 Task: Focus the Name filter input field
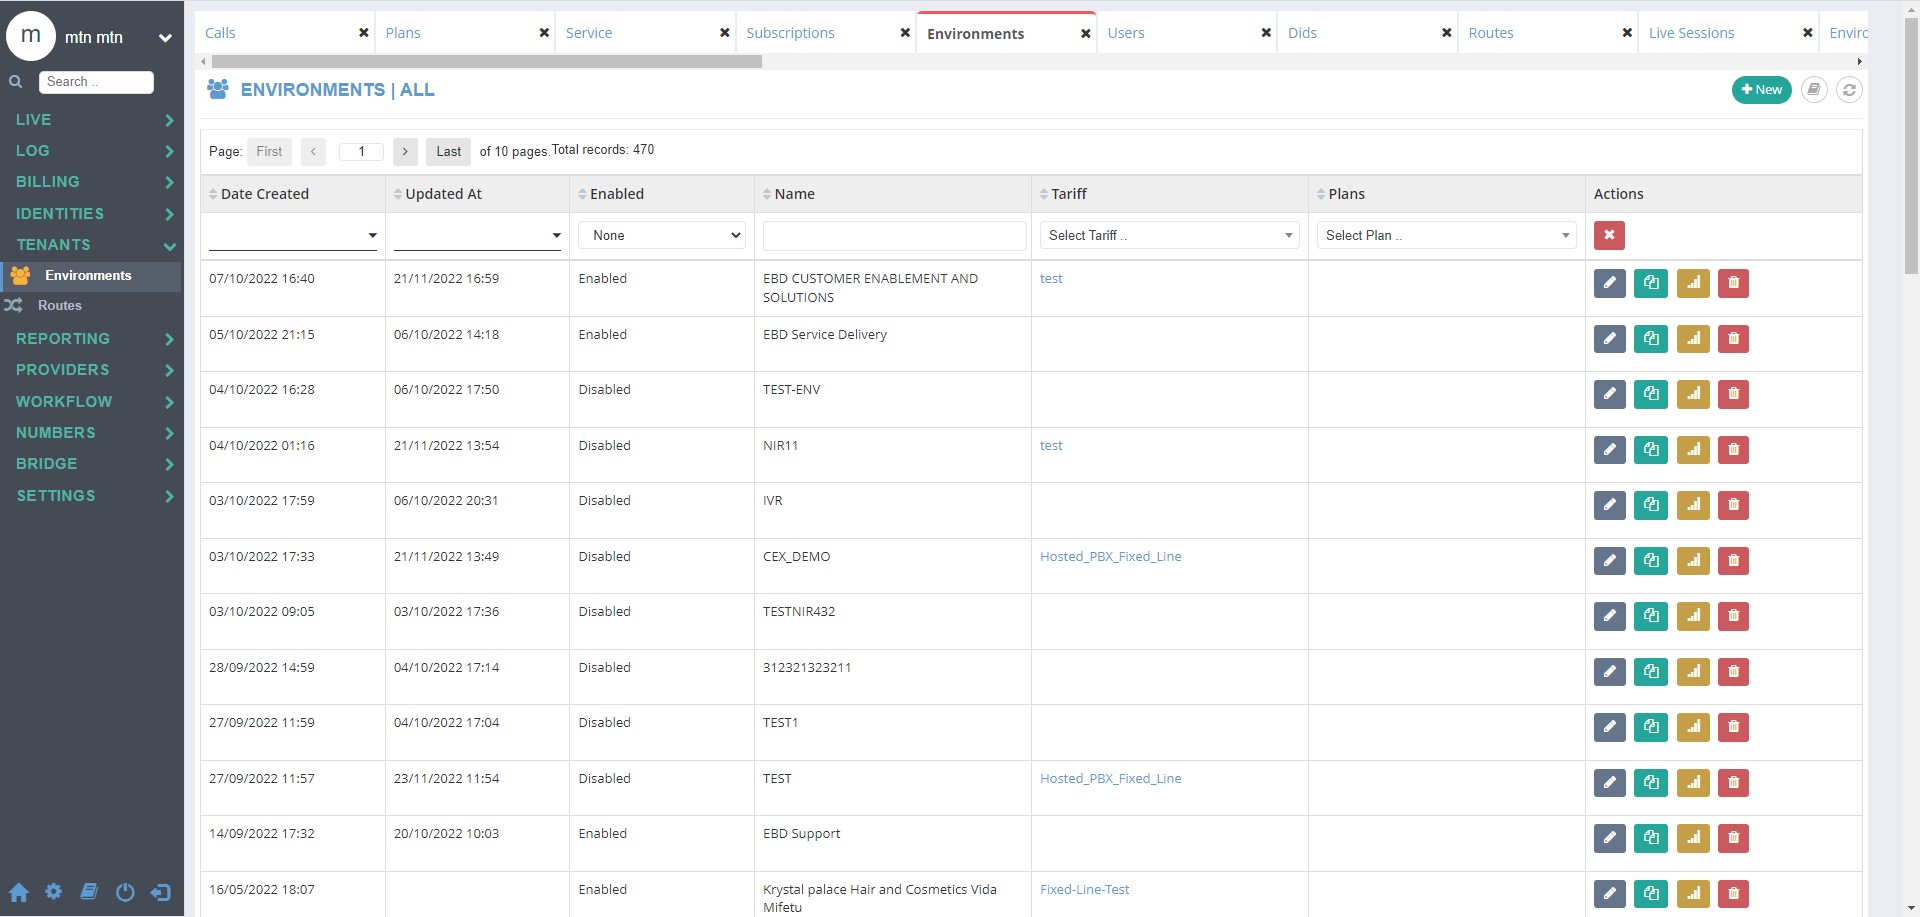pyautogui.click(x=894, y=235)
